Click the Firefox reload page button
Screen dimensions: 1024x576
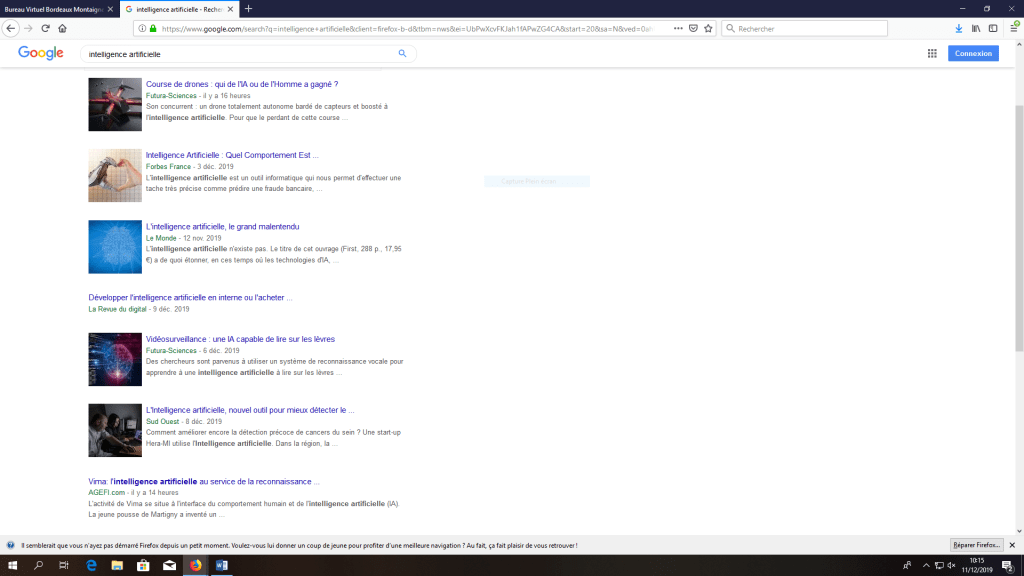click(x=45, y=28)
